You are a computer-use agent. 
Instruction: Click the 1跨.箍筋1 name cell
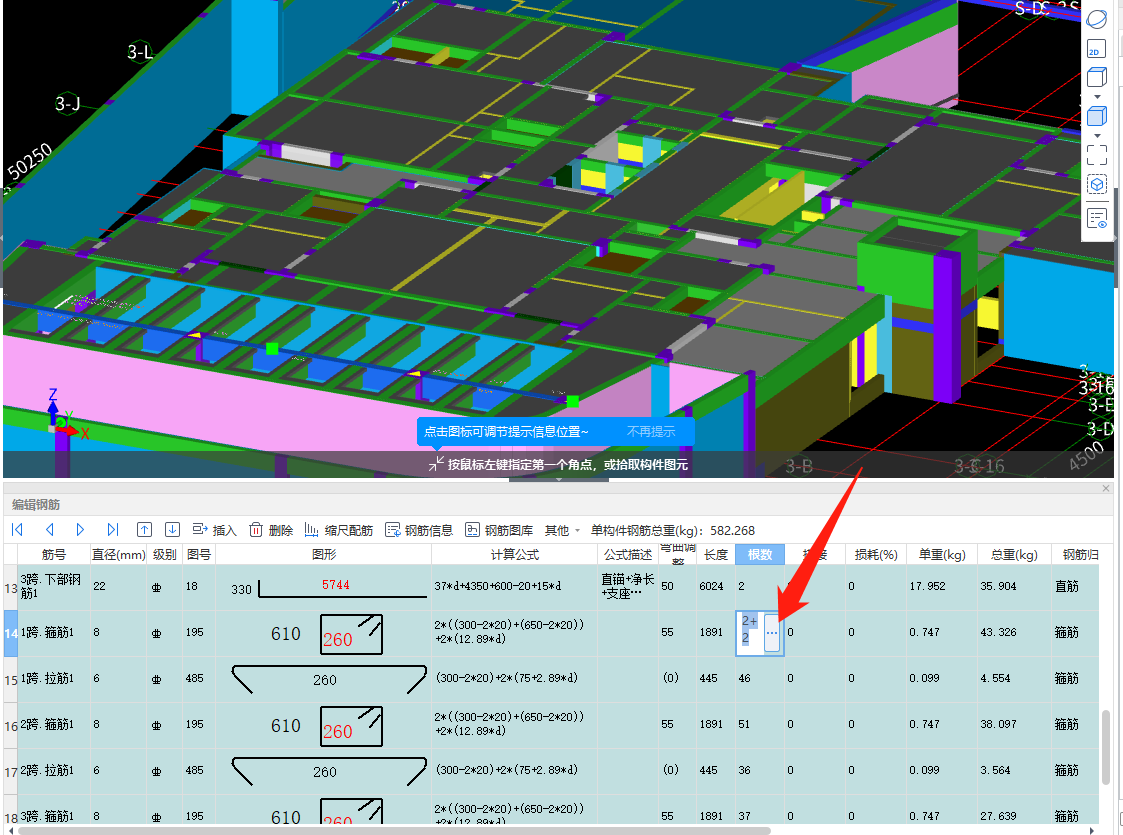tap(54, 632)
